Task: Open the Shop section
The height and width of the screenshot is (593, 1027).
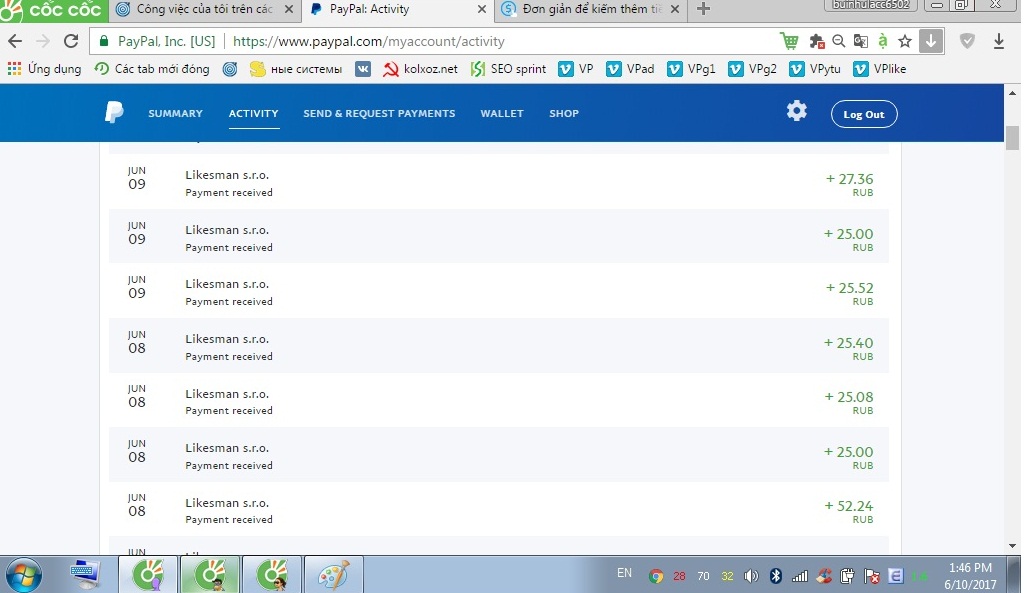Action: coord(564,113)
